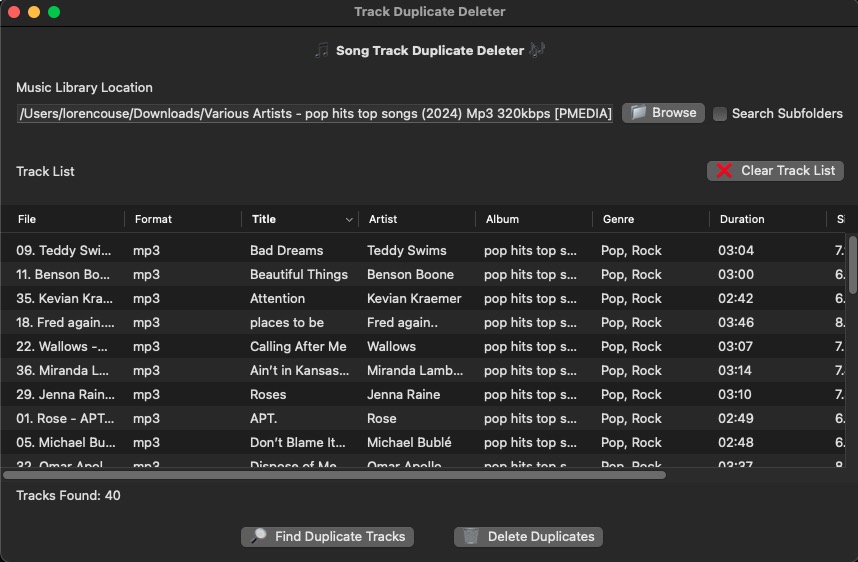This screenshot has width=858, height=562.
Task: Click the 03:07 duration value
Action: click(735, 346)
